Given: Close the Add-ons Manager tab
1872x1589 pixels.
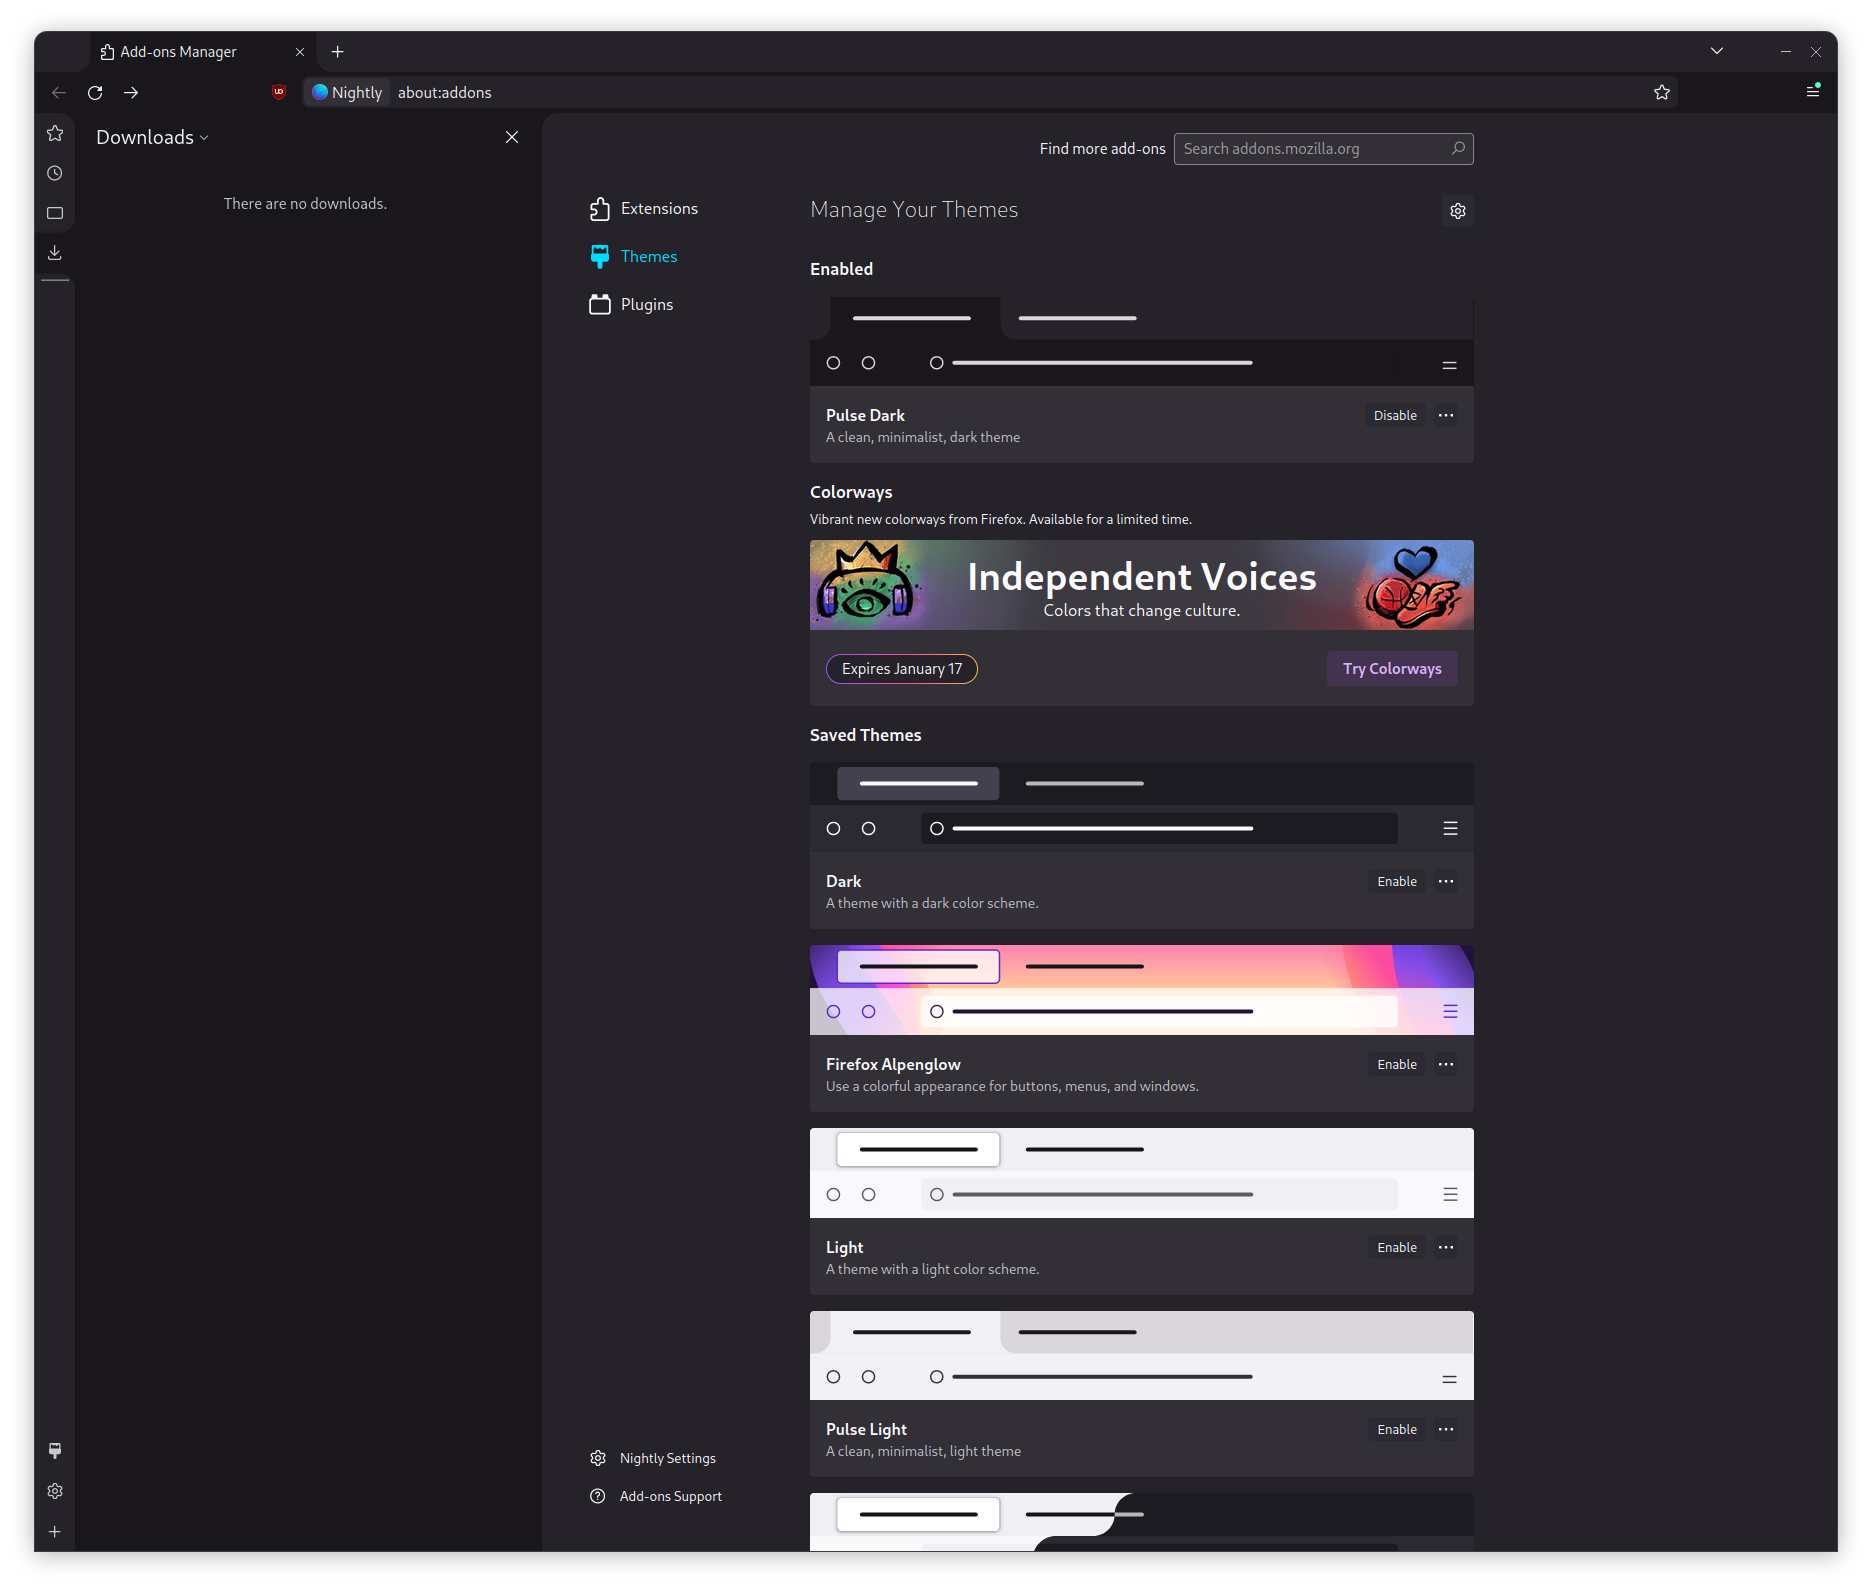Looking at the screenshot, I should pyautogui.click(x=300, y=52).
